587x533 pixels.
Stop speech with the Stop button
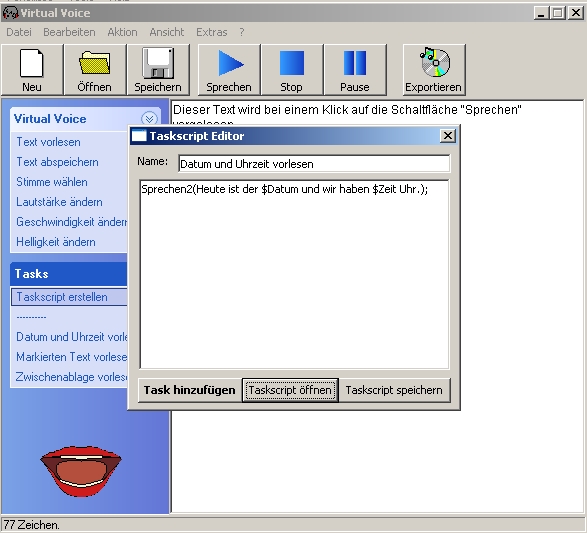click(292, 70)
